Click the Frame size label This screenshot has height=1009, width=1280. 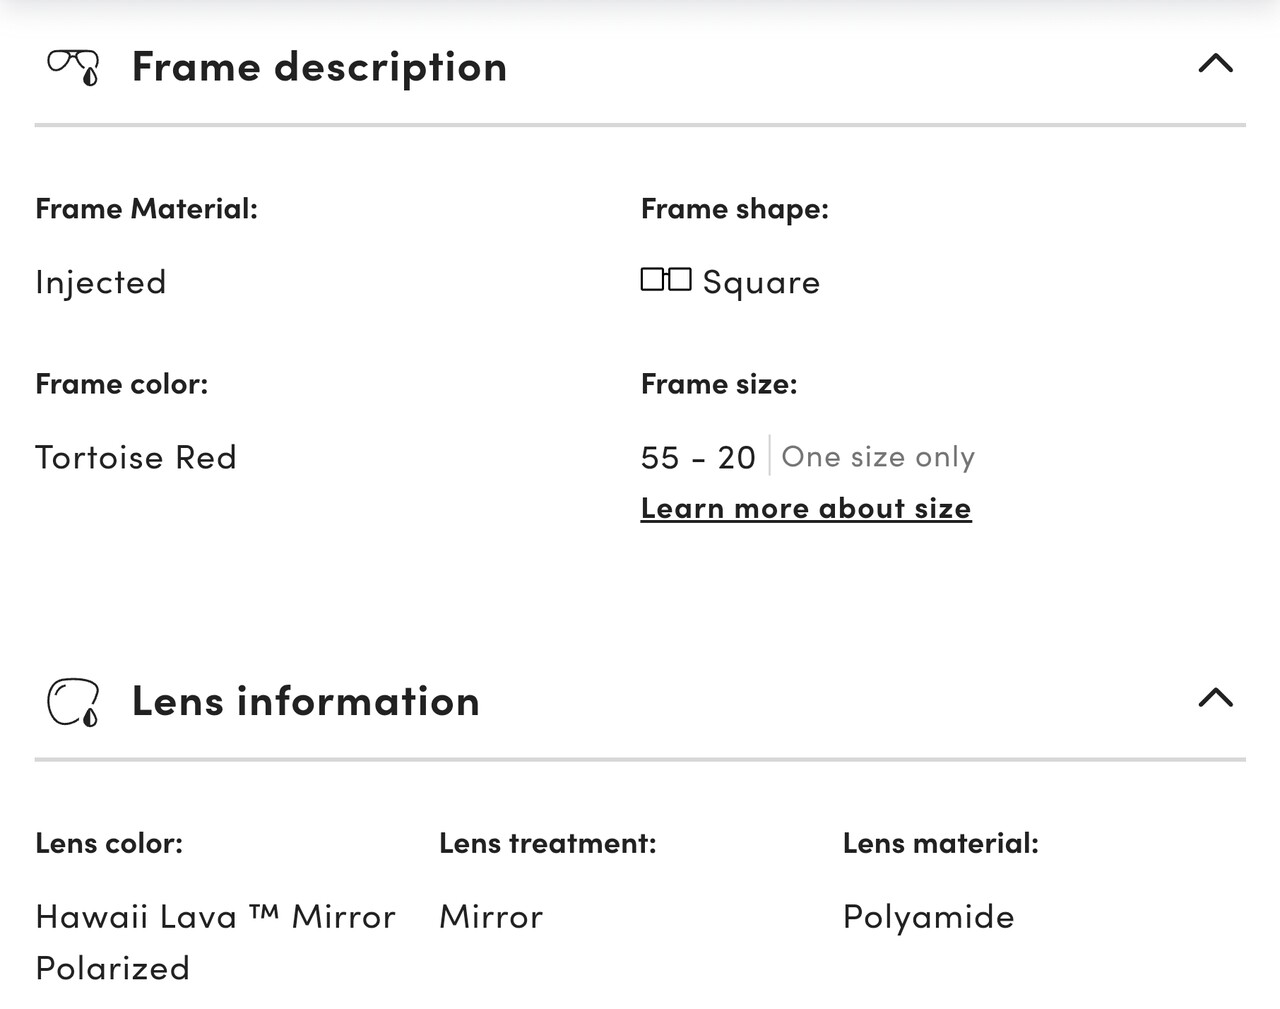tap(719, 383)
